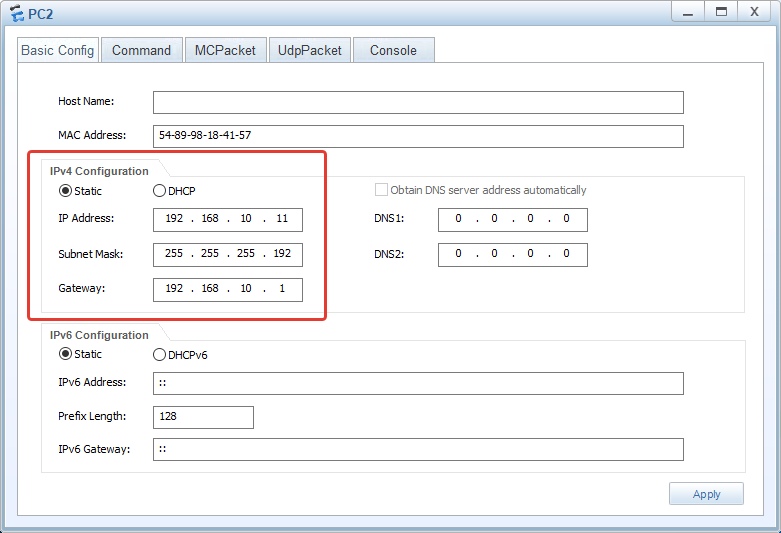Click the PC2 application icon in title bar
Viewport: 781px width, 533px height.
point(15,12)
